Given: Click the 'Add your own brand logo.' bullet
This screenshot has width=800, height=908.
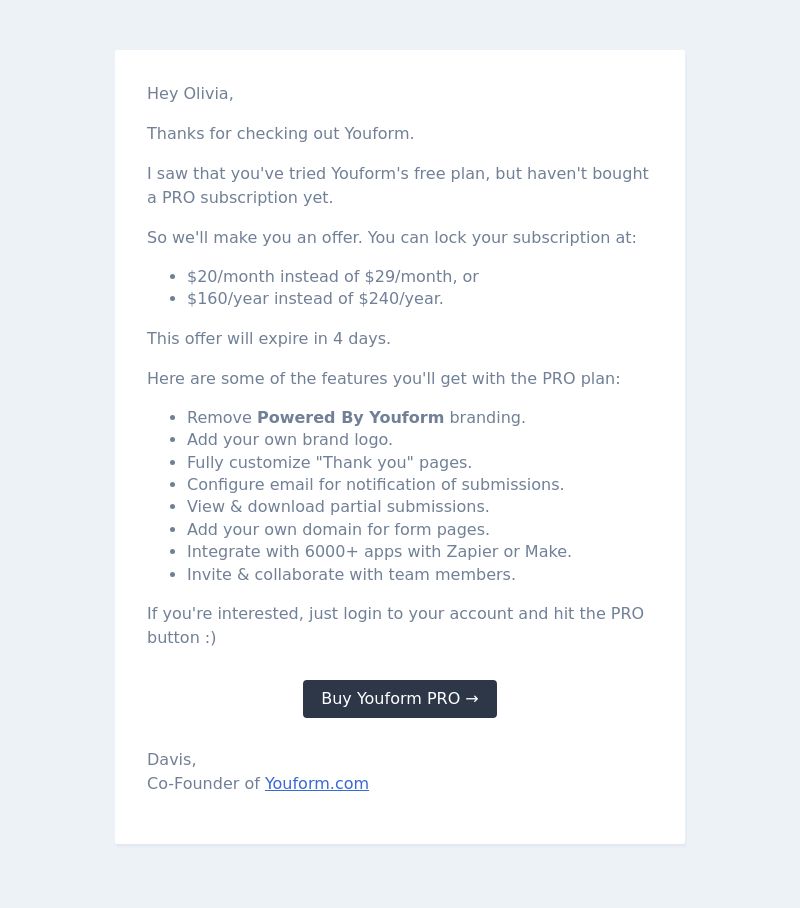Looking at the screenshot, I should click(290, 440).
